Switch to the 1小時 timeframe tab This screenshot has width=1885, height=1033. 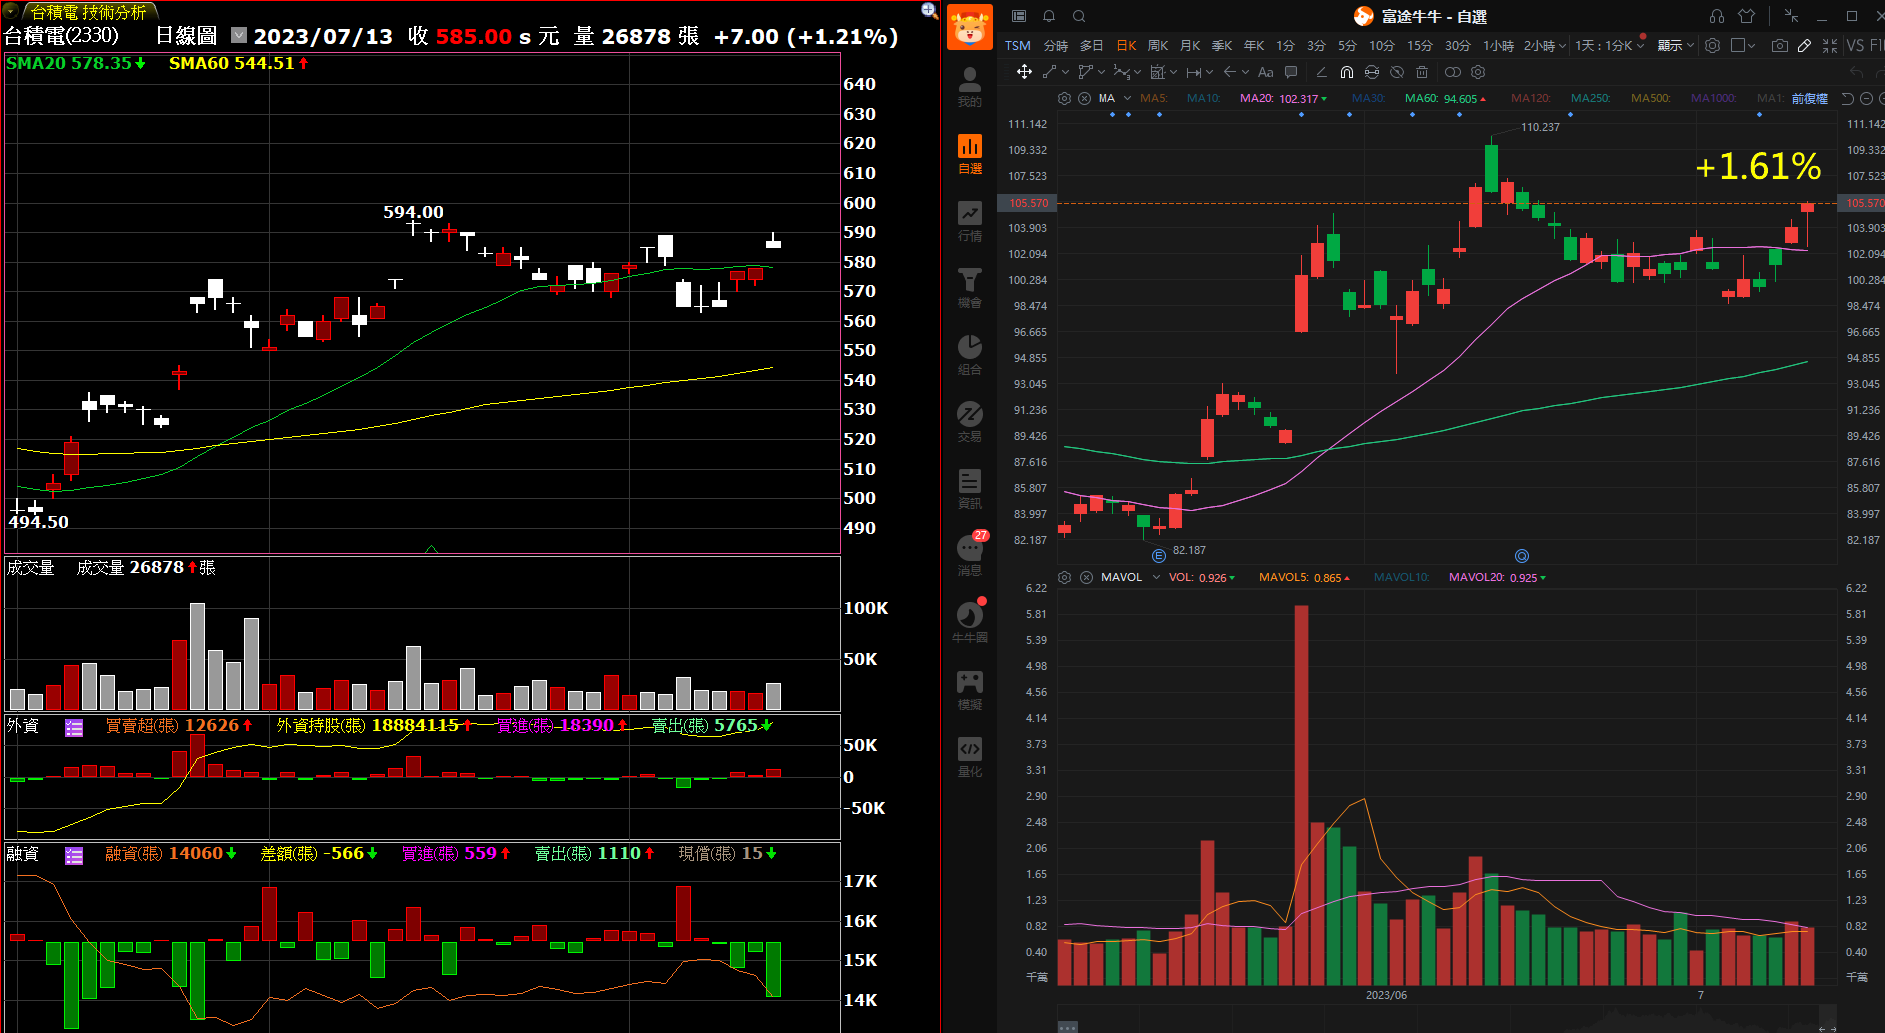pos(1498,46)
